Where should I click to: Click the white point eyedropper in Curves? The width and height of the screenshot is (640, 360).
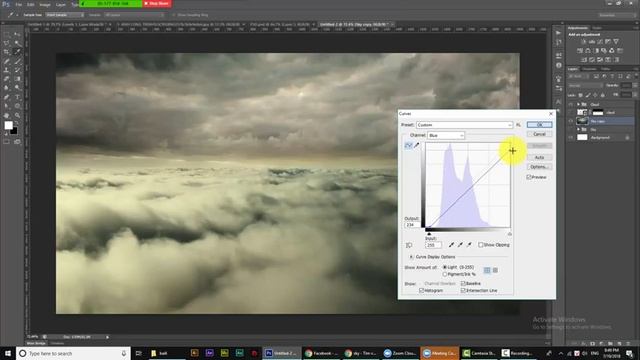(x=469, y=245)
